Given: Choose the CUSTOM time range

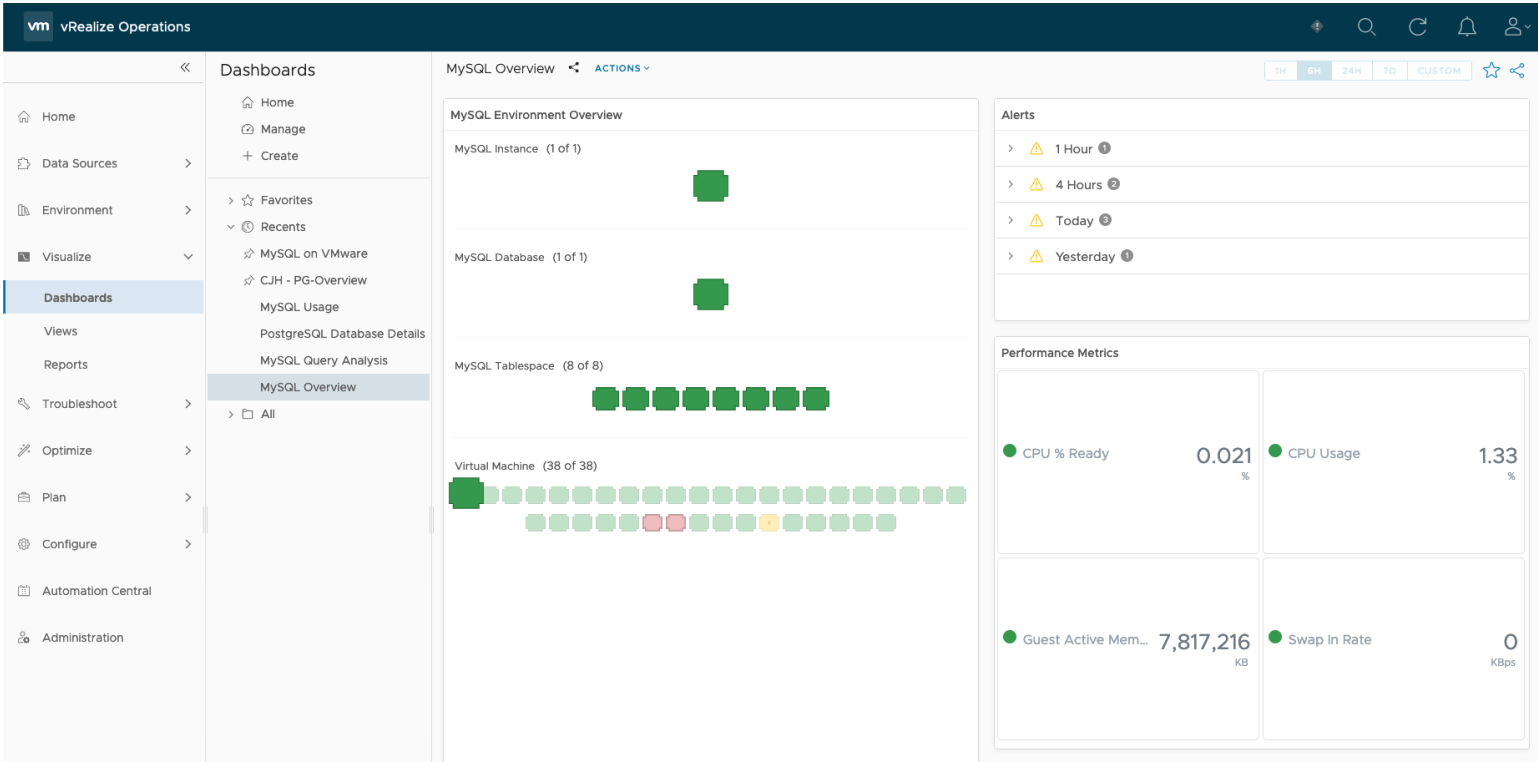Looking at the screenshot, I should pyautogui.click(x=1439, y=71).
